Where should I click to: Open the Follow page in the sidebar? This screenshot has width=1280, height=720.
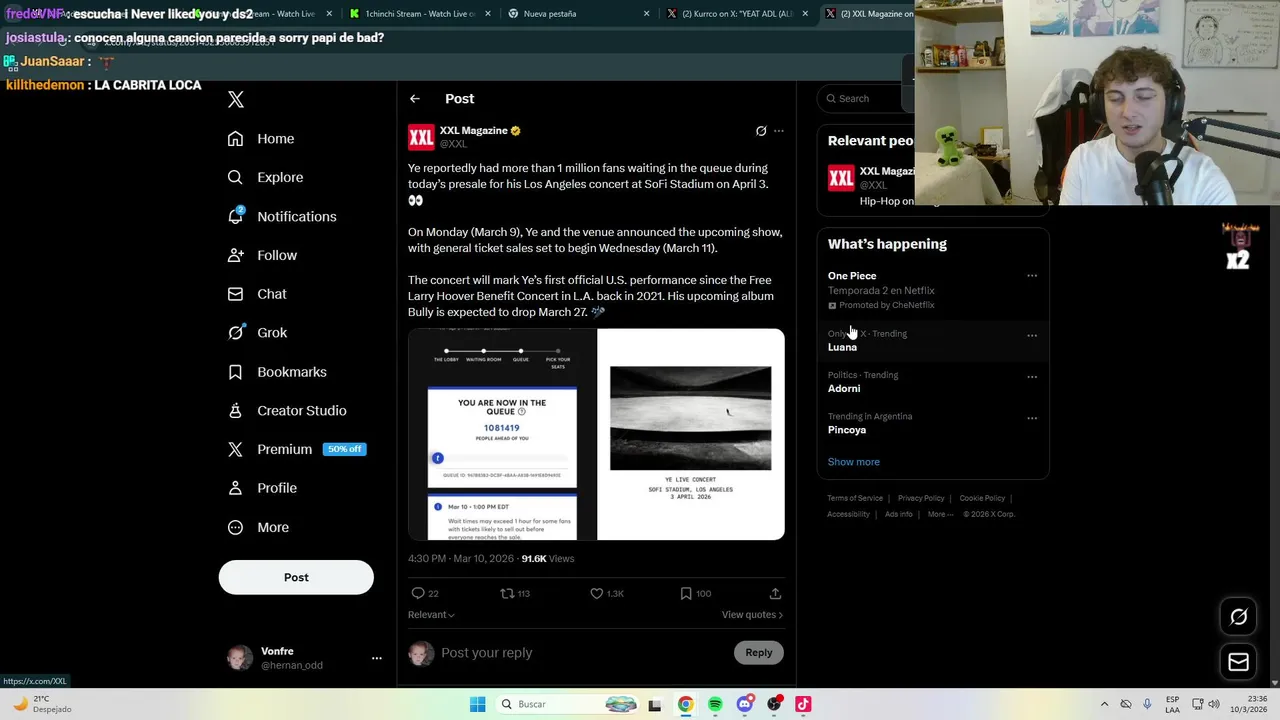[x=262, y=255]
